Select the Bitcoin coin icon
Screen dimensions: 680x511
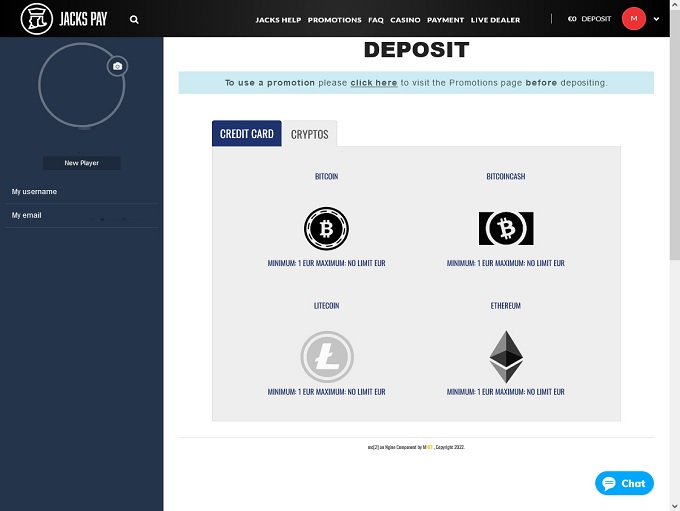coord(326,229)
